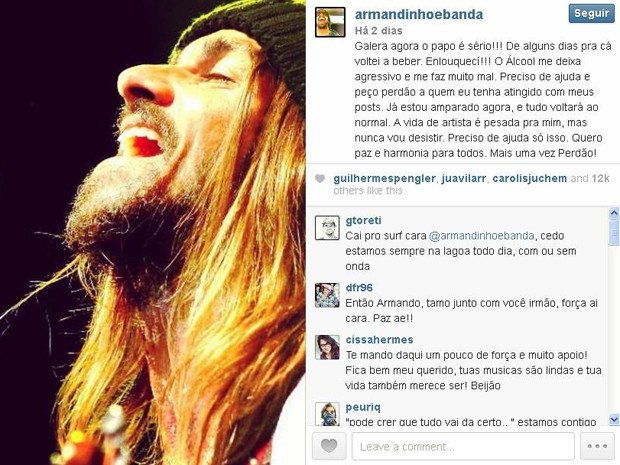
Task: Open juavilarr's profile from likes
Action: pos(463,179)
